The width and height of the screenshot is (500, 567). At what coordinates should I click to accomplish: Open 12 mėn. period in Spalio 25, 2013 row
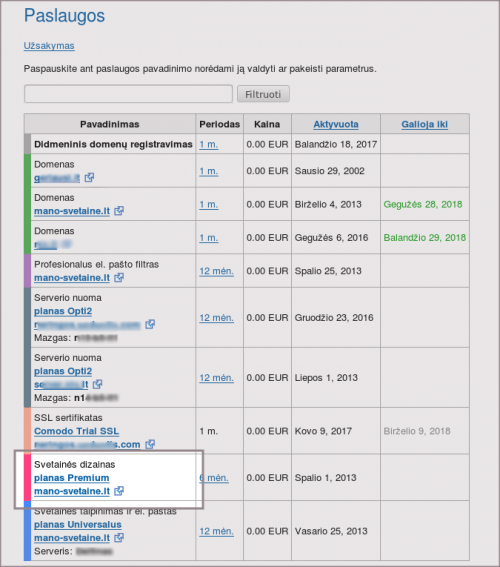pyautogui.click(x=217, y=271)
